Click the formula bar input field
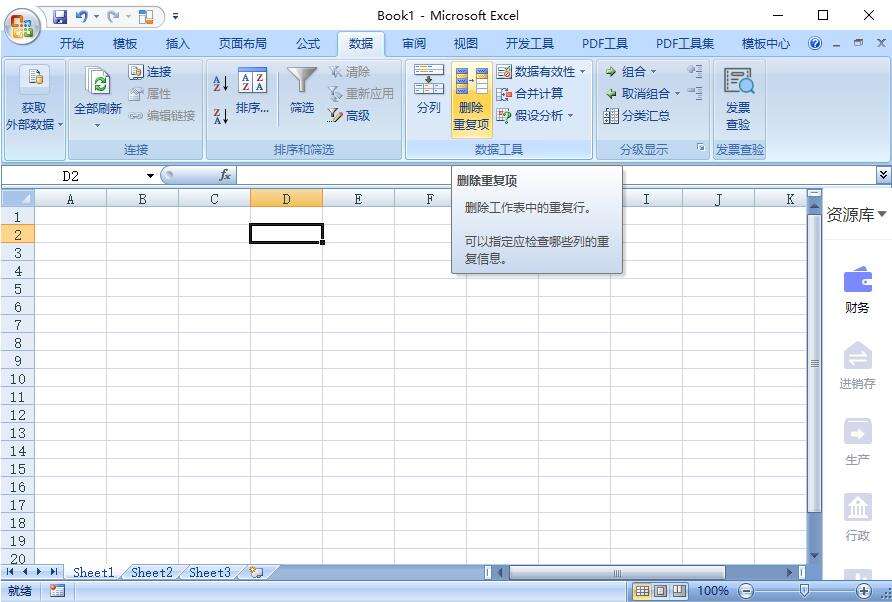Viewport: 892px width, 602px height. 556,175
